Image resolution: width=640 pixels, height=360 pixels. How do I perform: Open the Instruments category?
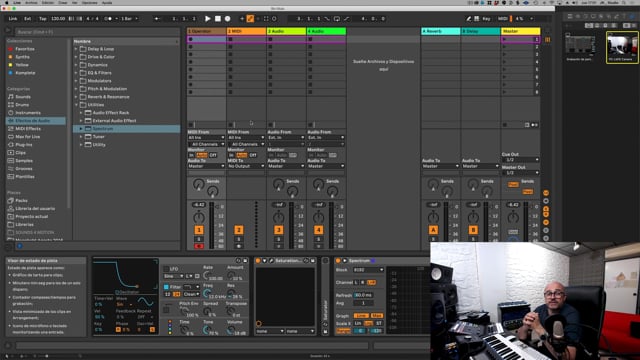(28, 113)
